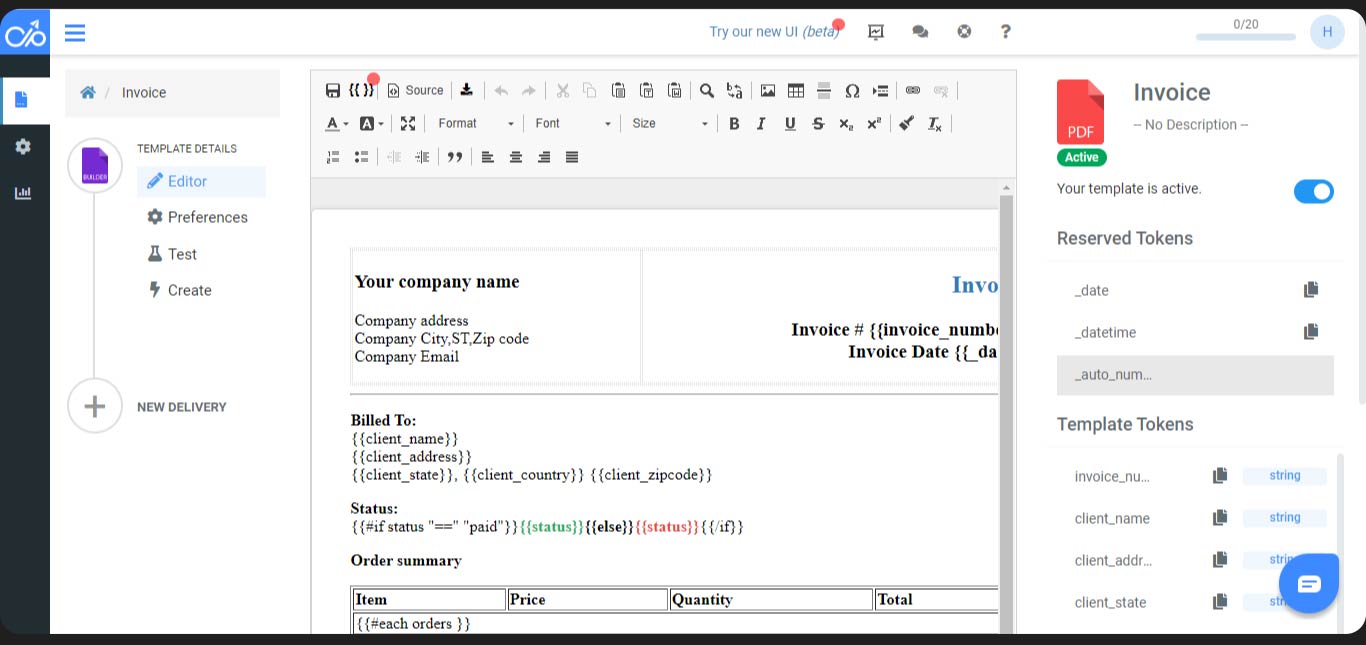Insert a table using the table icon

coord(796,91)
